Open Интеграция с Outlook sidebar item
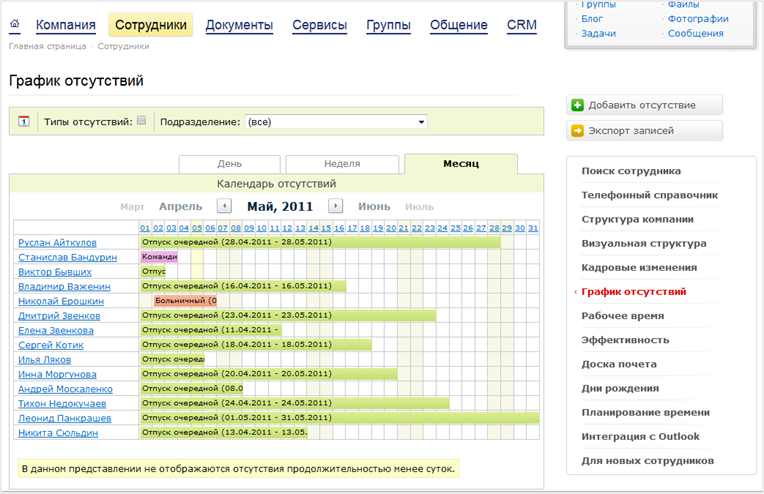This screenshot has height=494, width=764. tap(640, 437)
